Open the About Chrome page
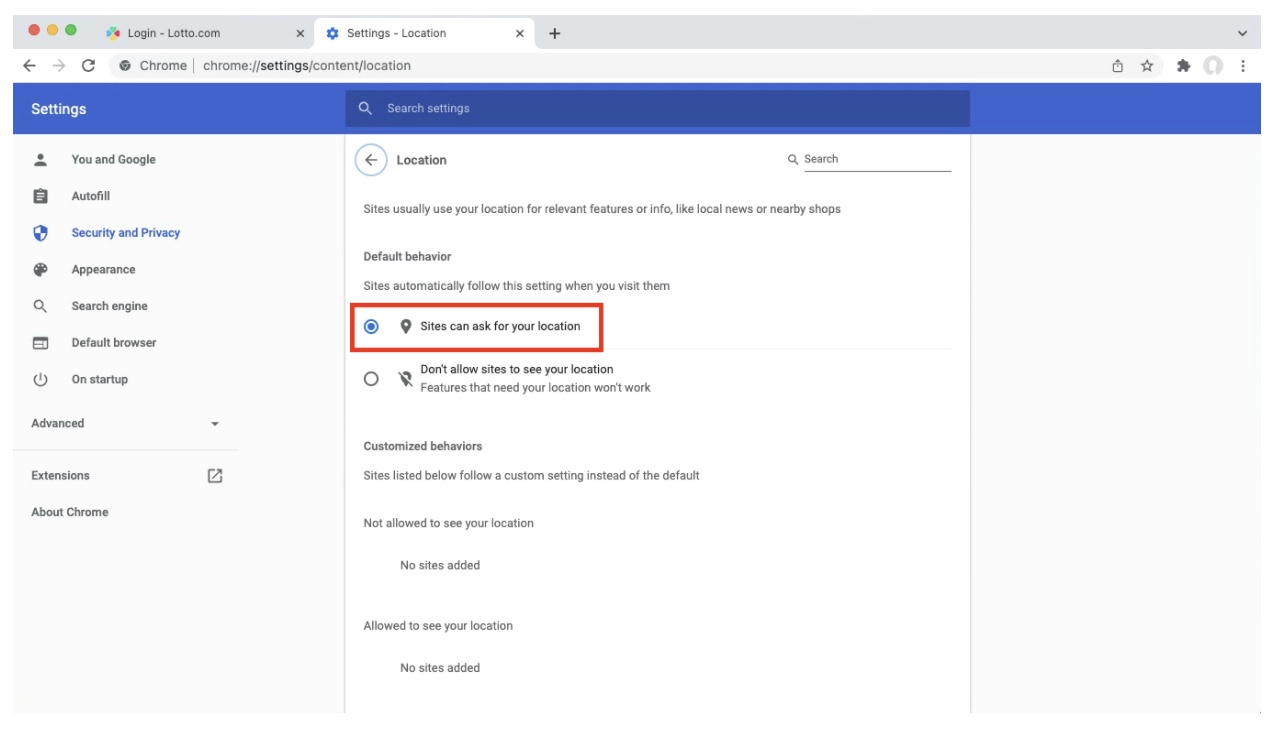The width and height of the screenshot is (1276, 741). coord(70,512)
